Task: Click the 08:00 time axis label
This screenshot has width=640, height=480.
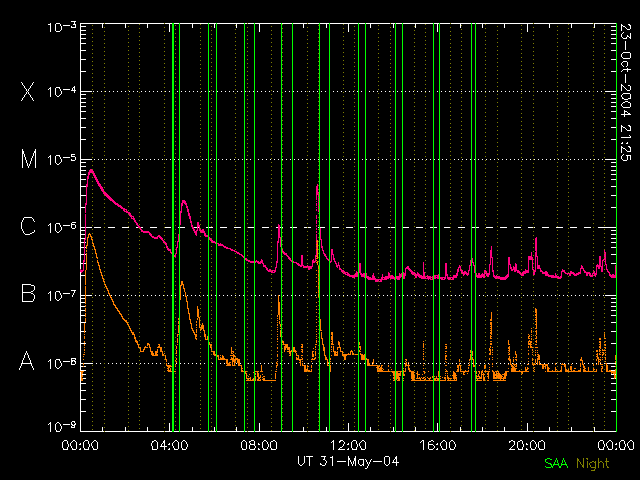Action: (259, 445)
